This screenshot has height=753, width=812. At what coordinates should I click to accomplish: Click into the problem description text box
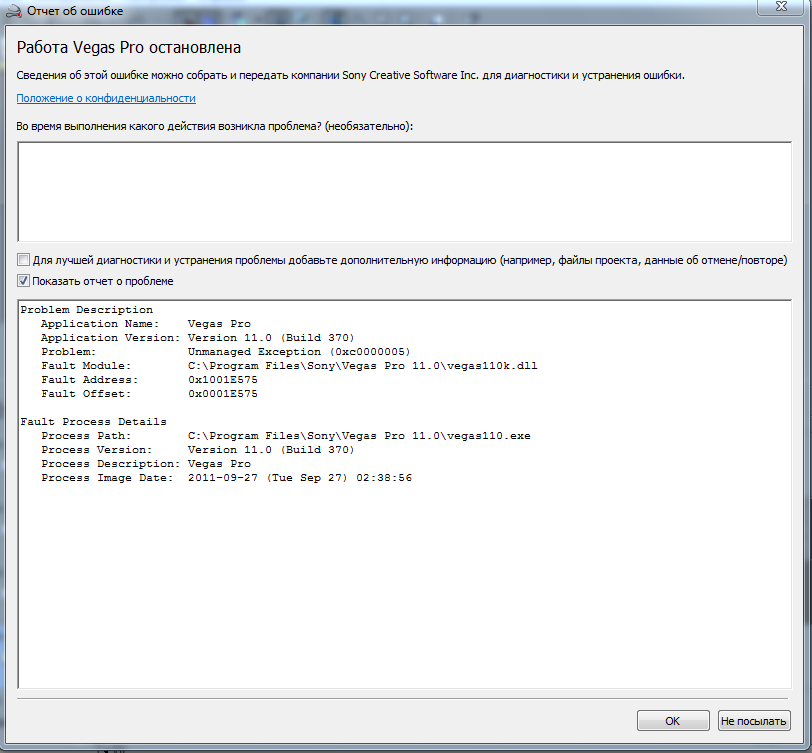[404, 192]
